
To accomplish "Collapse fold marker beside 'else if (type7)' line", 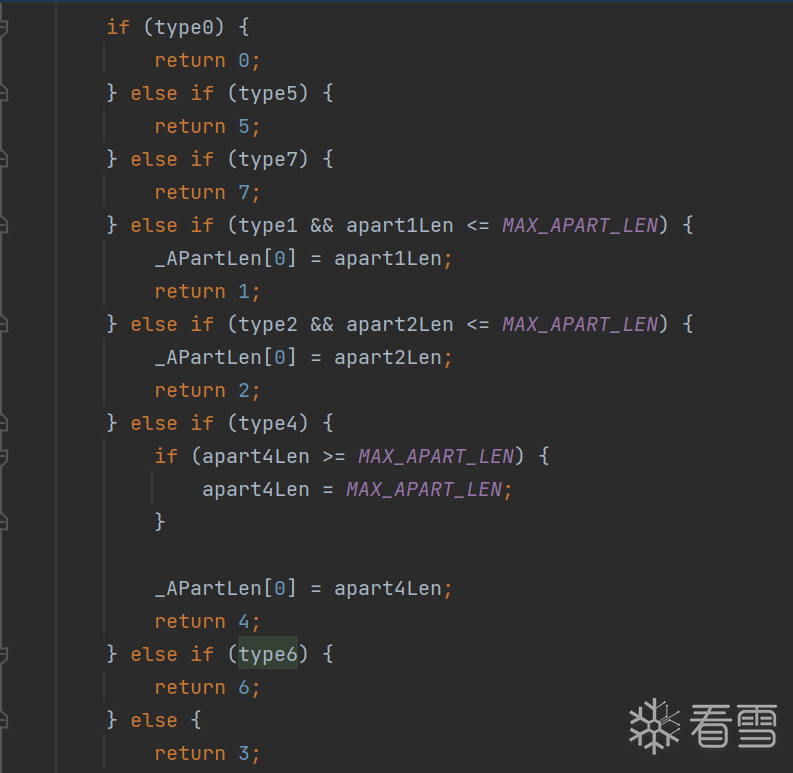I will (3, 160).
